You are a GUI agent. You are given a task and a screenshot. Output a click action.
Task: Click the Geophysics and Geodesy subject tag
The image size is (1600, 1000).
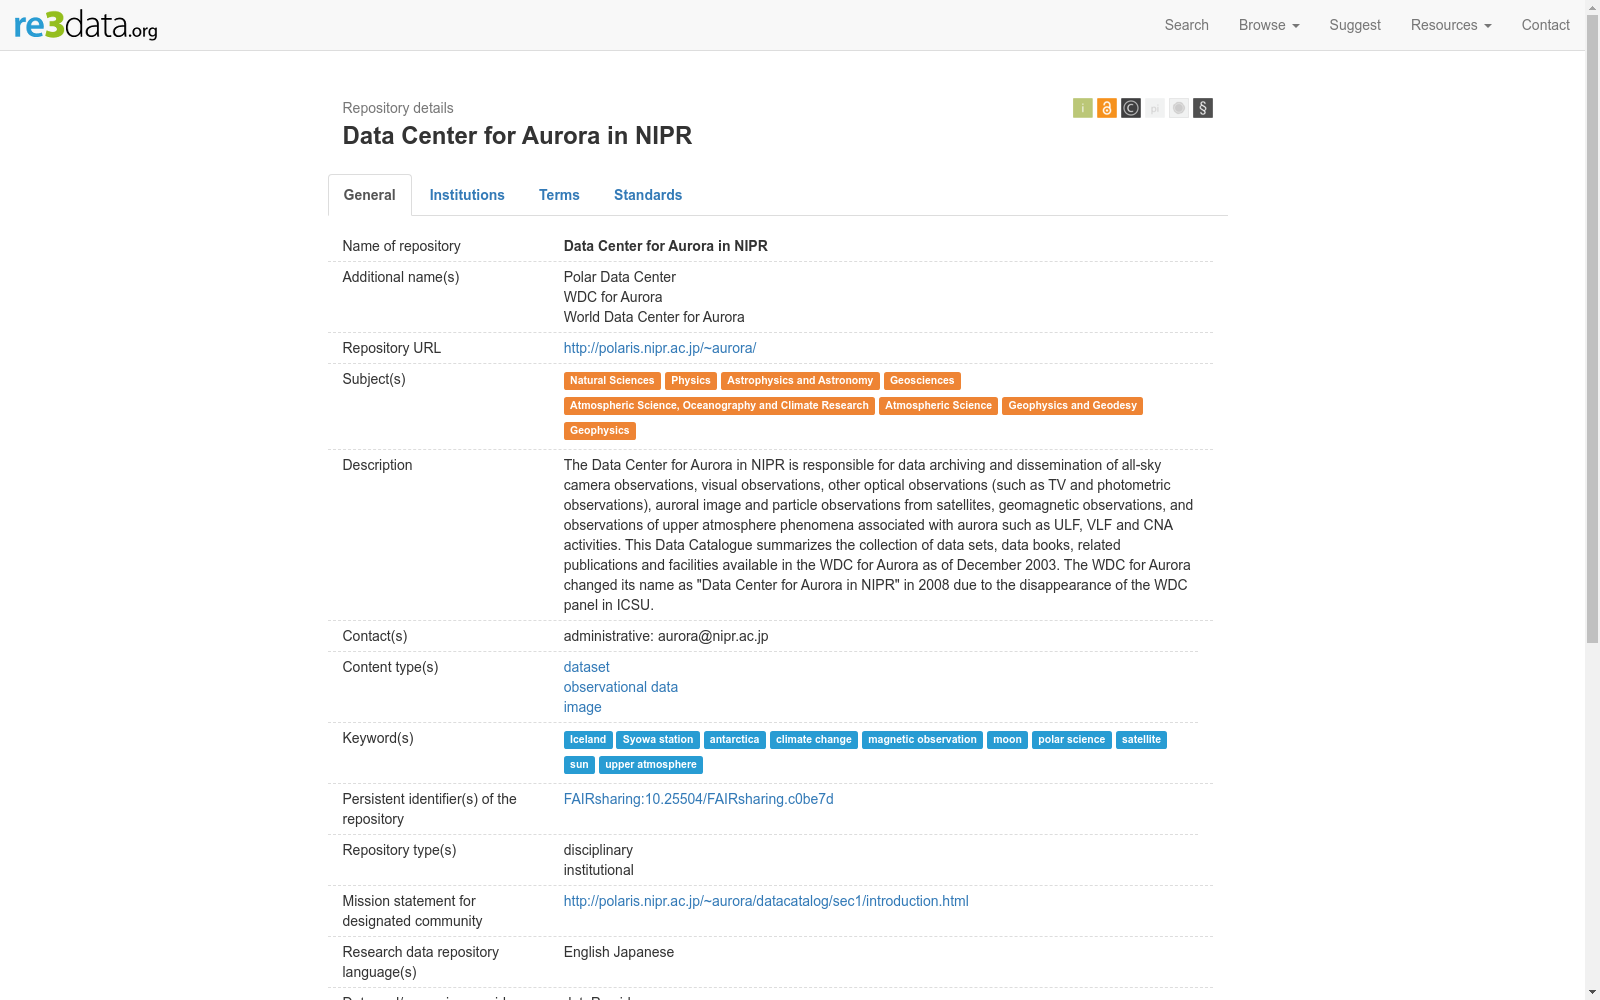(1072, 406)
